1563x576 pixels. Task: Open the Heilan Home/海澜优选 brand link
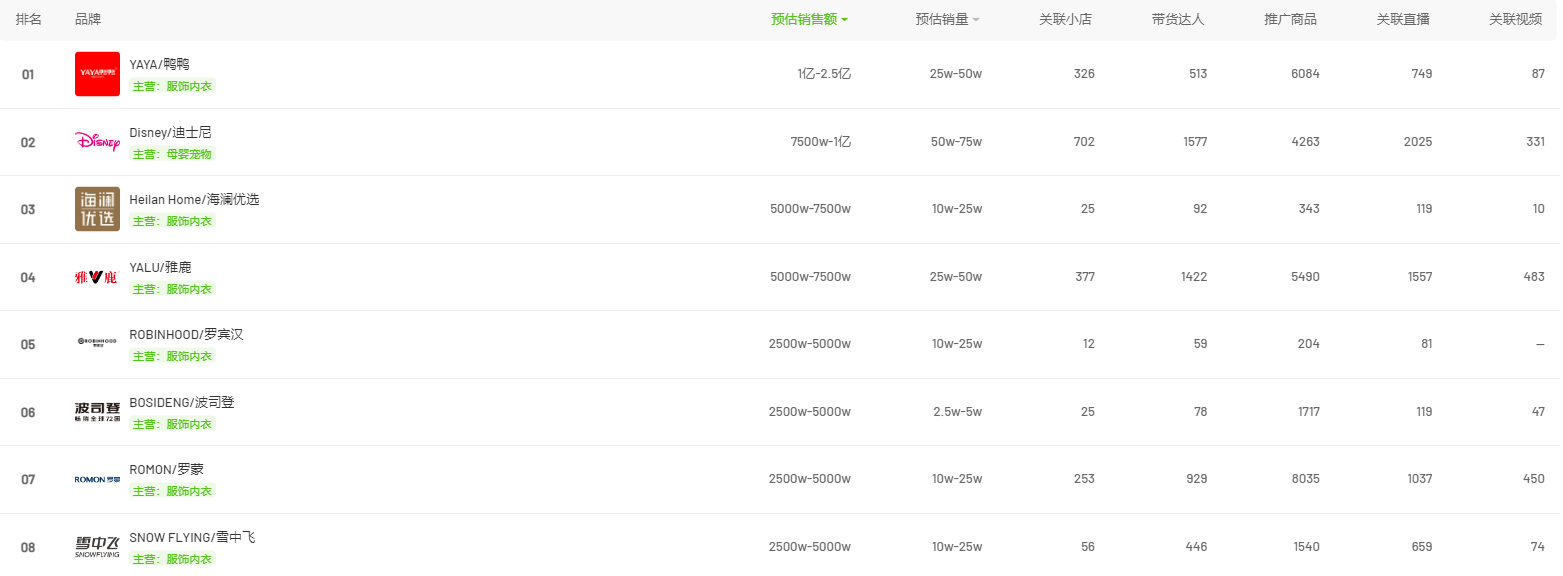click(x=194, y=199)
